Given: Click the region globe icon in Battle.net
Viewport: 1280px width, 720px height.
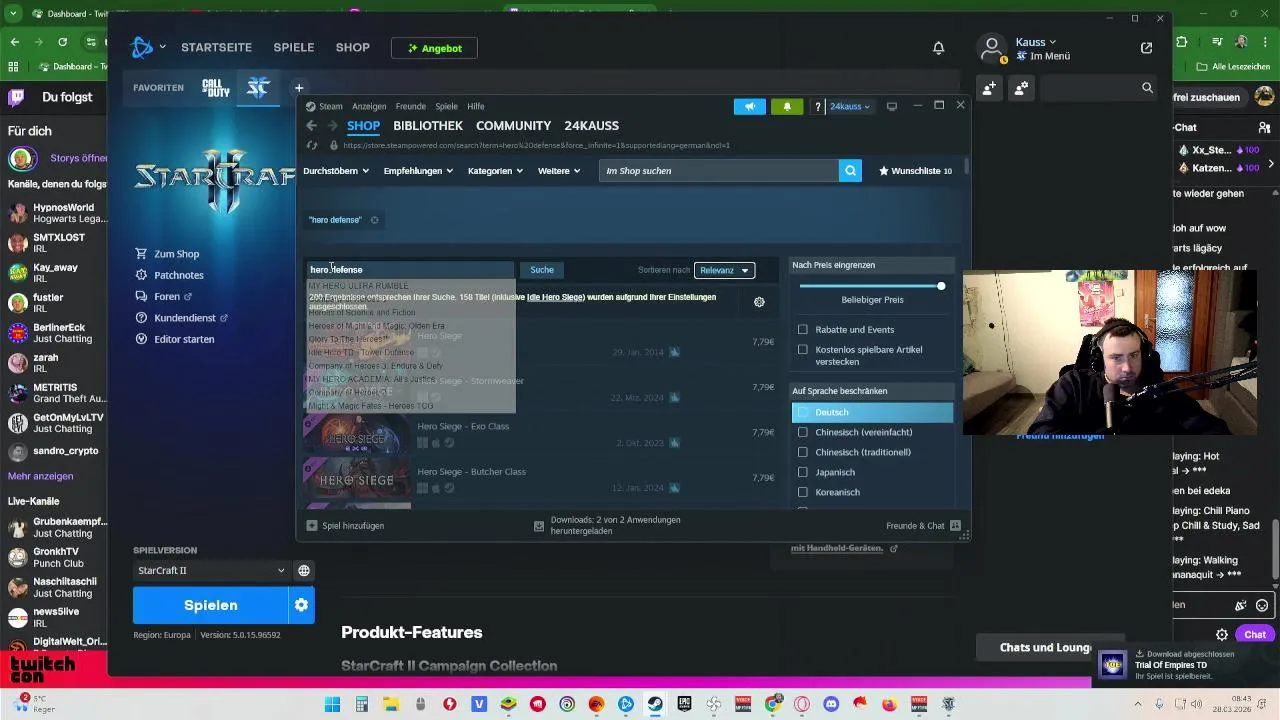Looking at the screenshot, I should pyautogui.click(x=304, y=571).
